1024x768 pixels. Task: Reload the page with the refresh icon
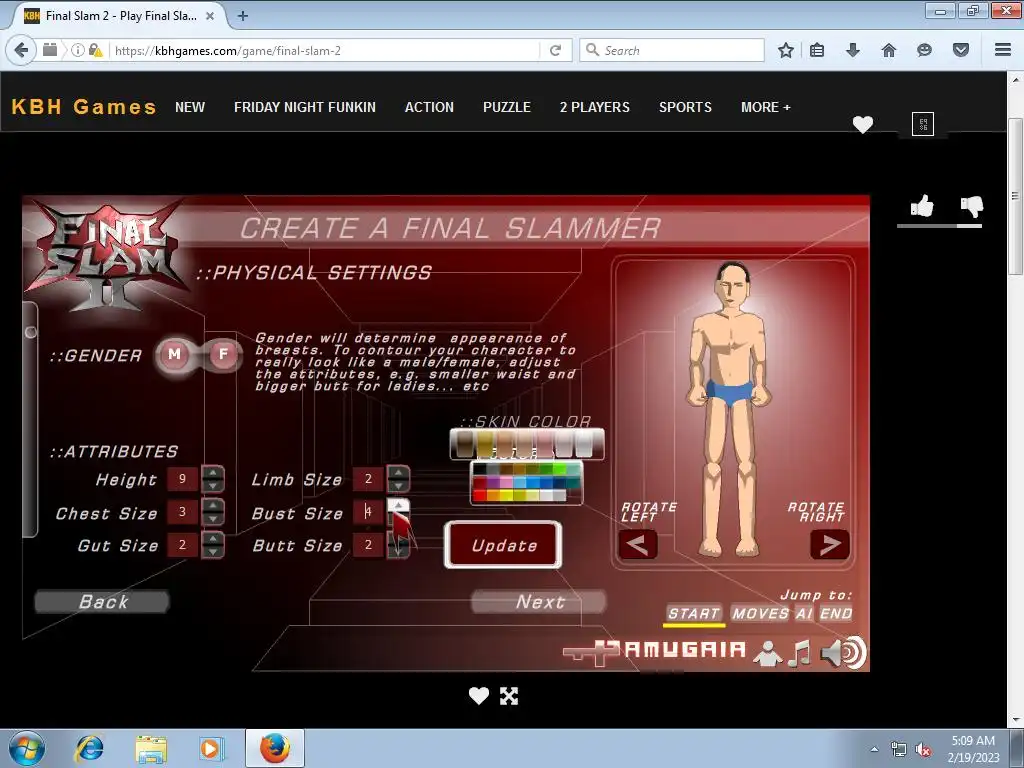tap(556, 50)
